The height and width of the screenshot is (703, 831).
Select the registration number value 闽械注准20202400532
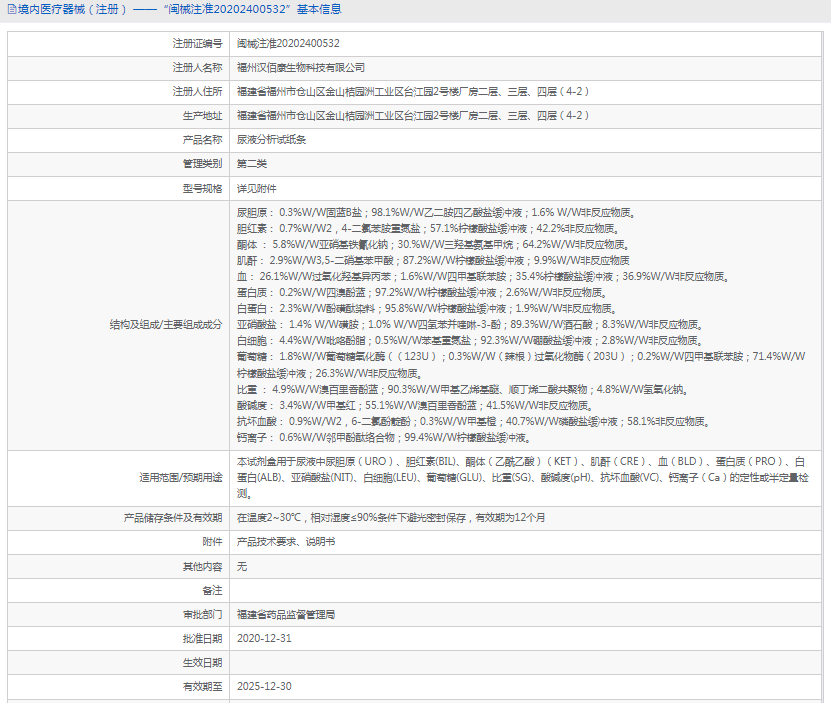[x=288, y=43]
